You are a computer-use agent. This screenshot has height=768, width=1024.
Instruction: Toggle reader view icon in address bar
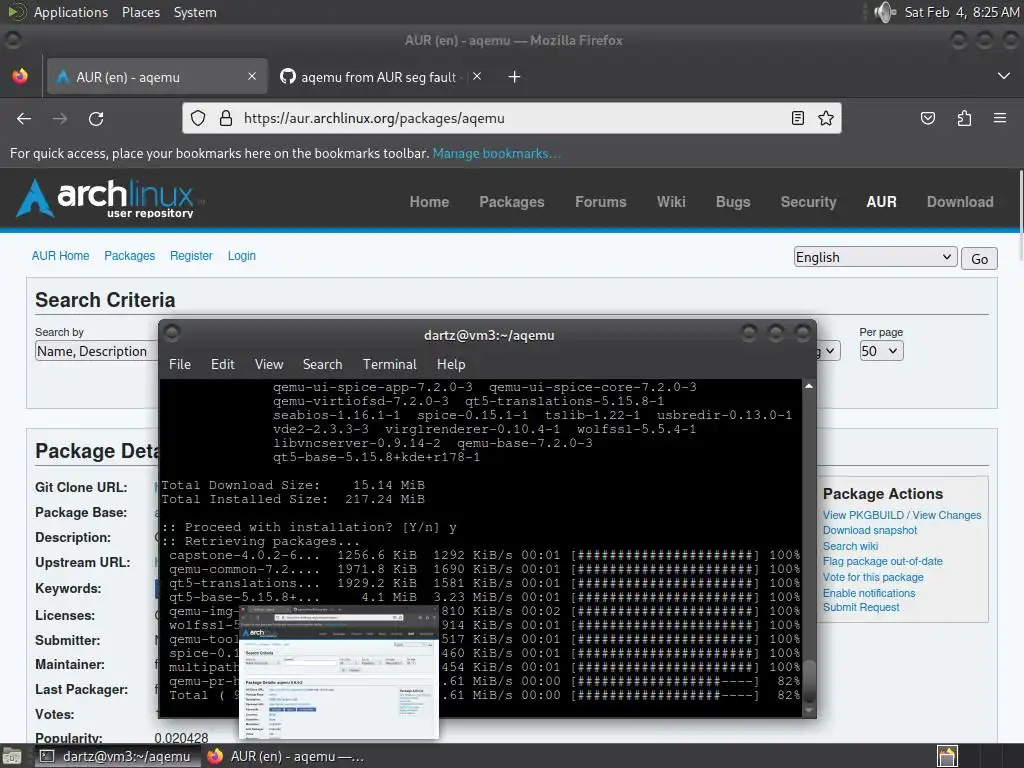pos(797,118)
